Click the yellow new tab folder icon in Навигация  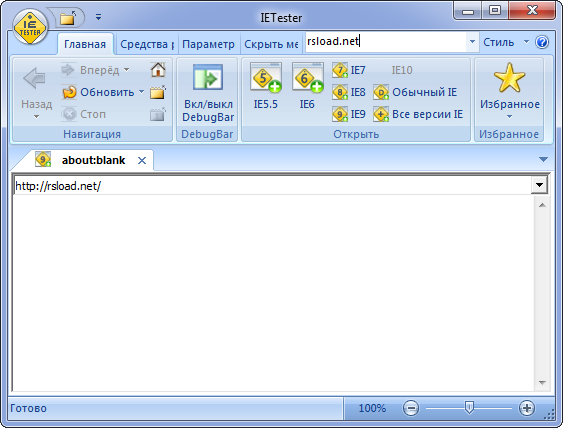[x=158, y=92]
